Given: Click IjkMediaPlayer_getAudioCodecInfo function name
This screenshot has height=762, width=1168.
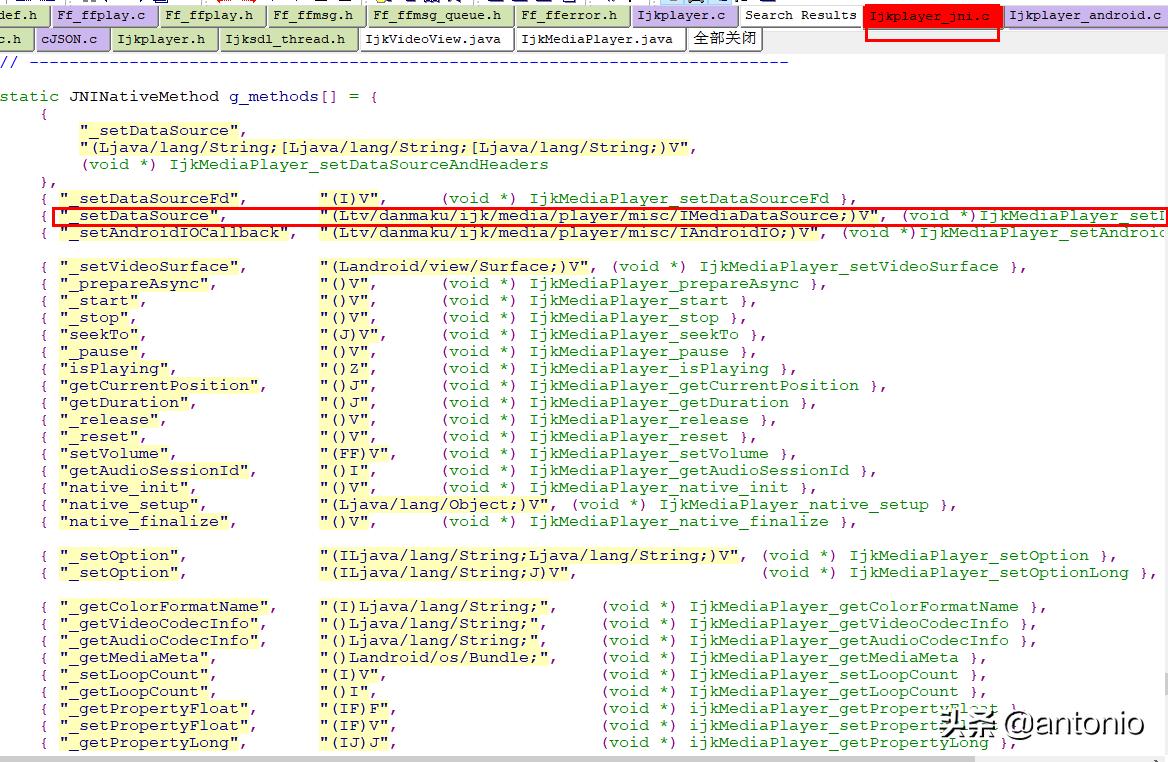Looking at the screenshot, I should click(848, 641).
